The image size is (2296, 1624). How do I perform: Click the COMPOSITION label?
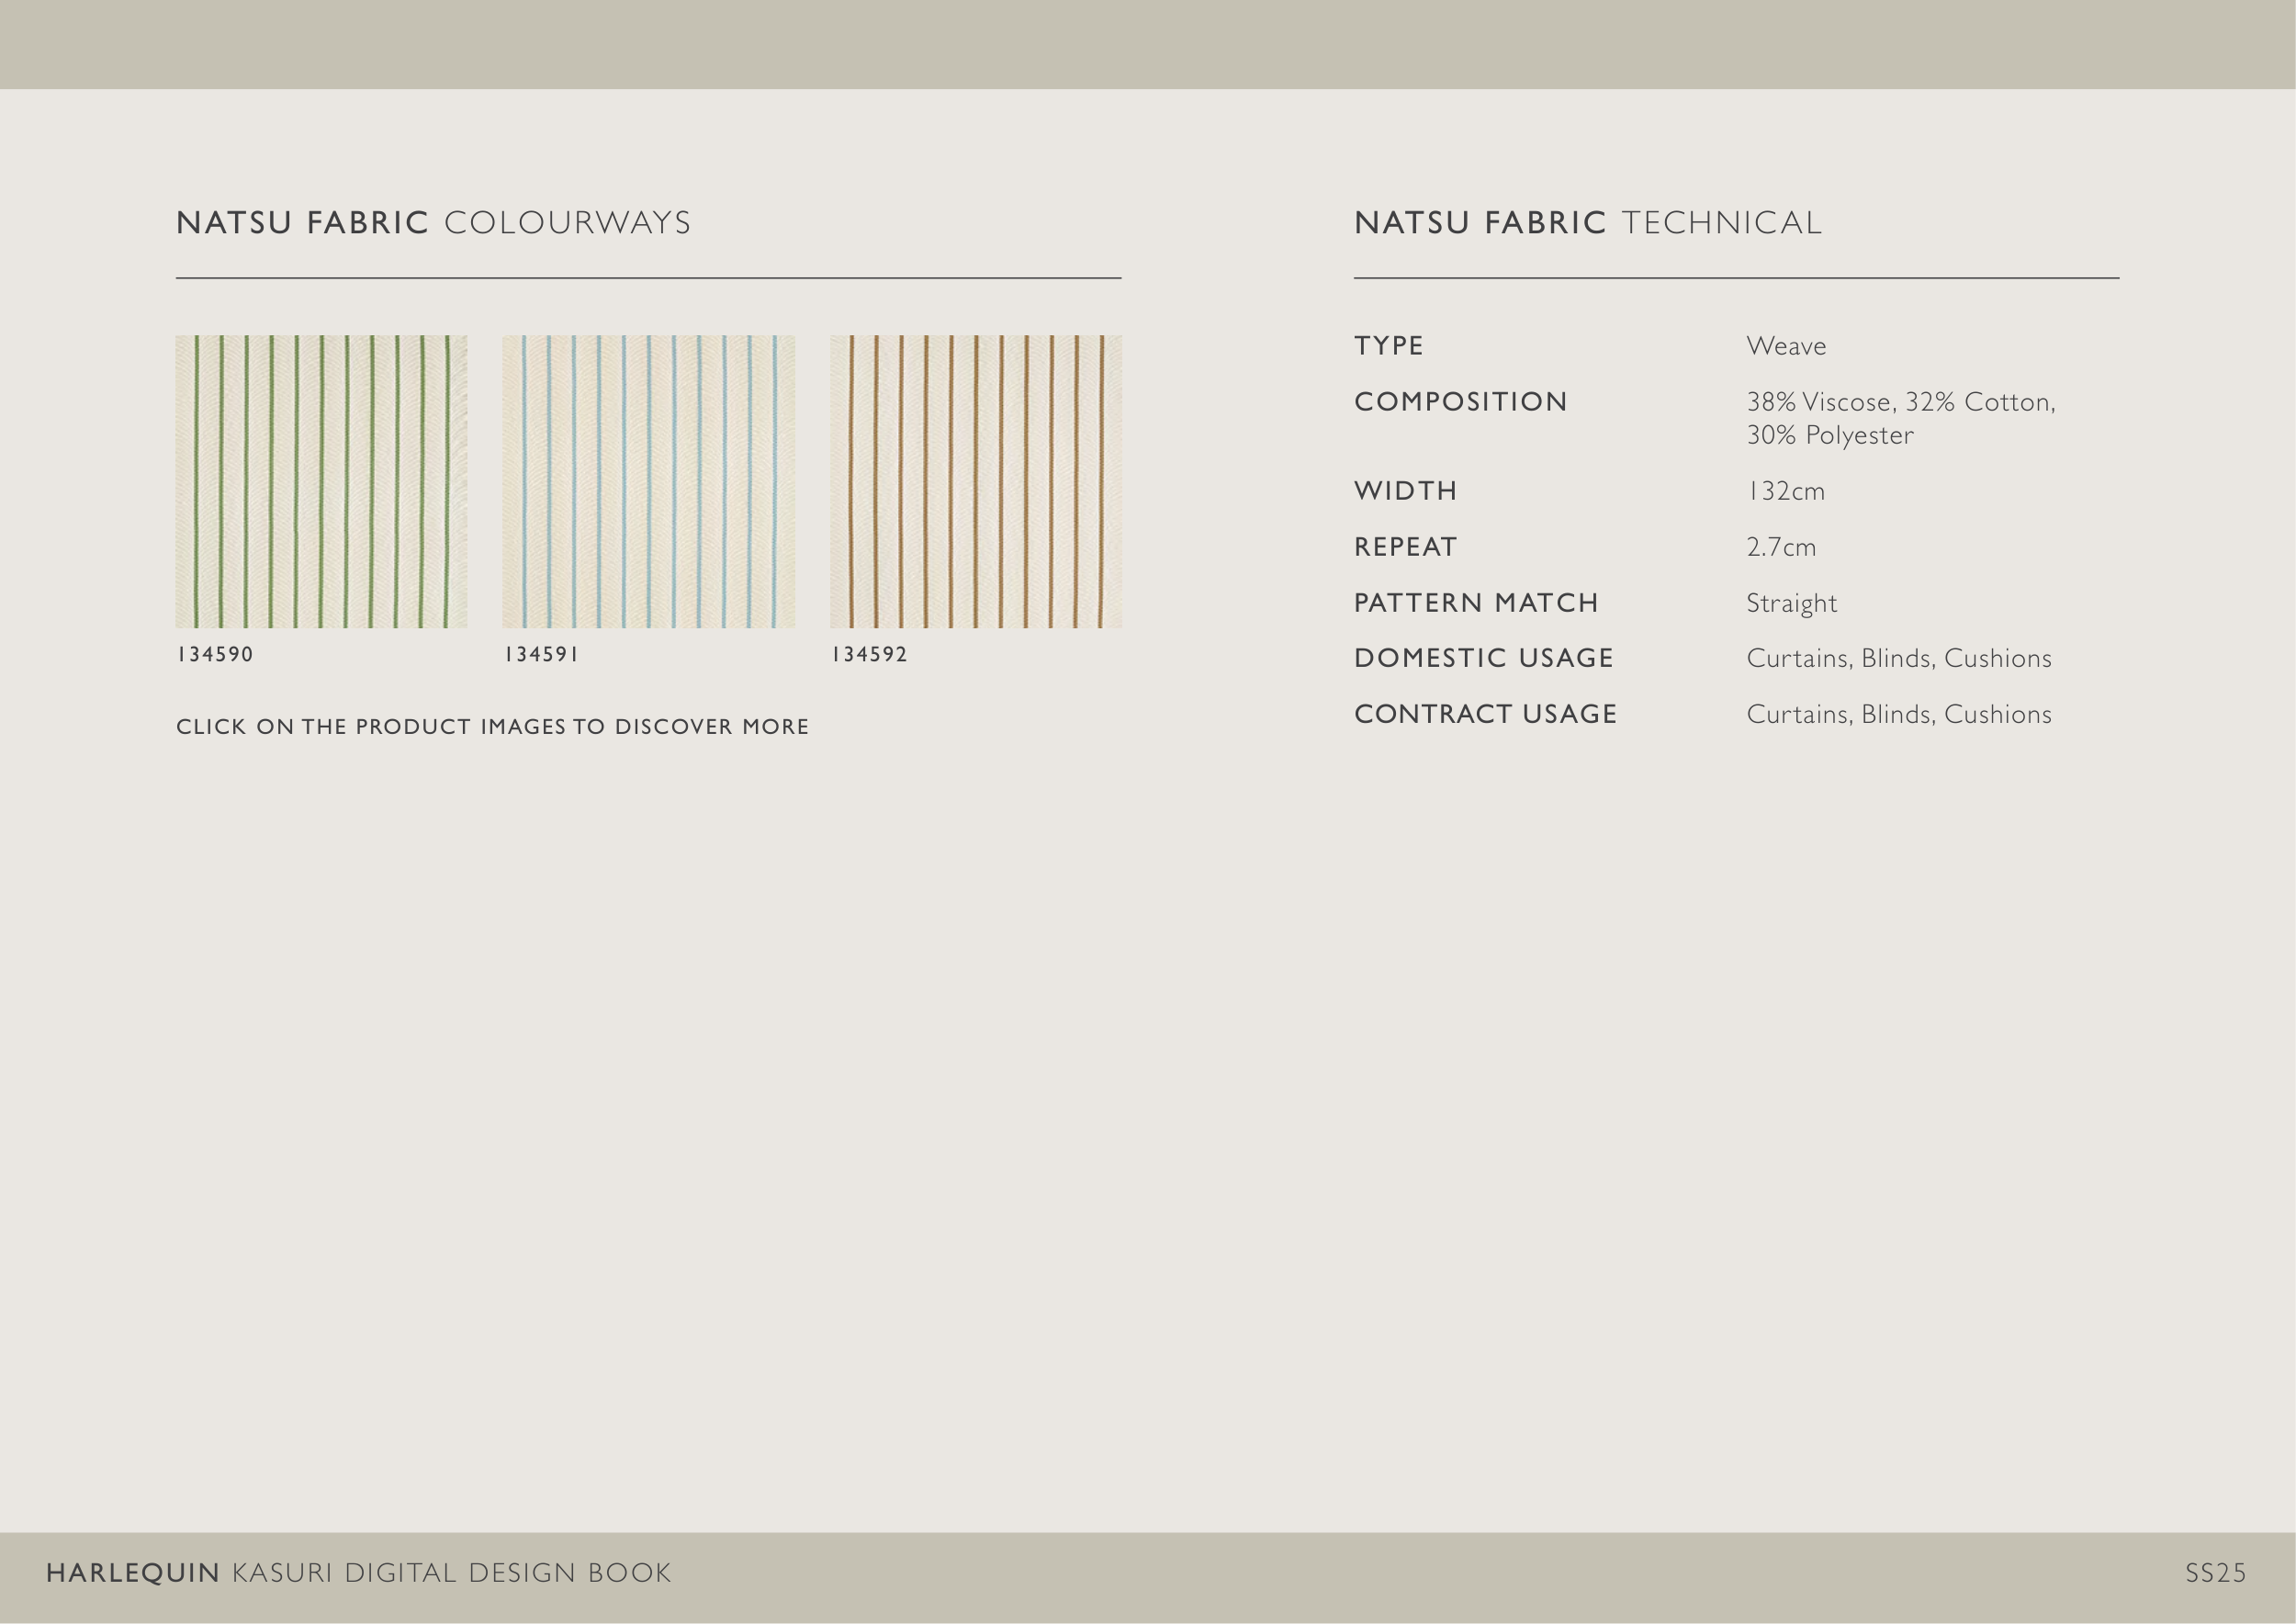click(x=1460, y=402)
